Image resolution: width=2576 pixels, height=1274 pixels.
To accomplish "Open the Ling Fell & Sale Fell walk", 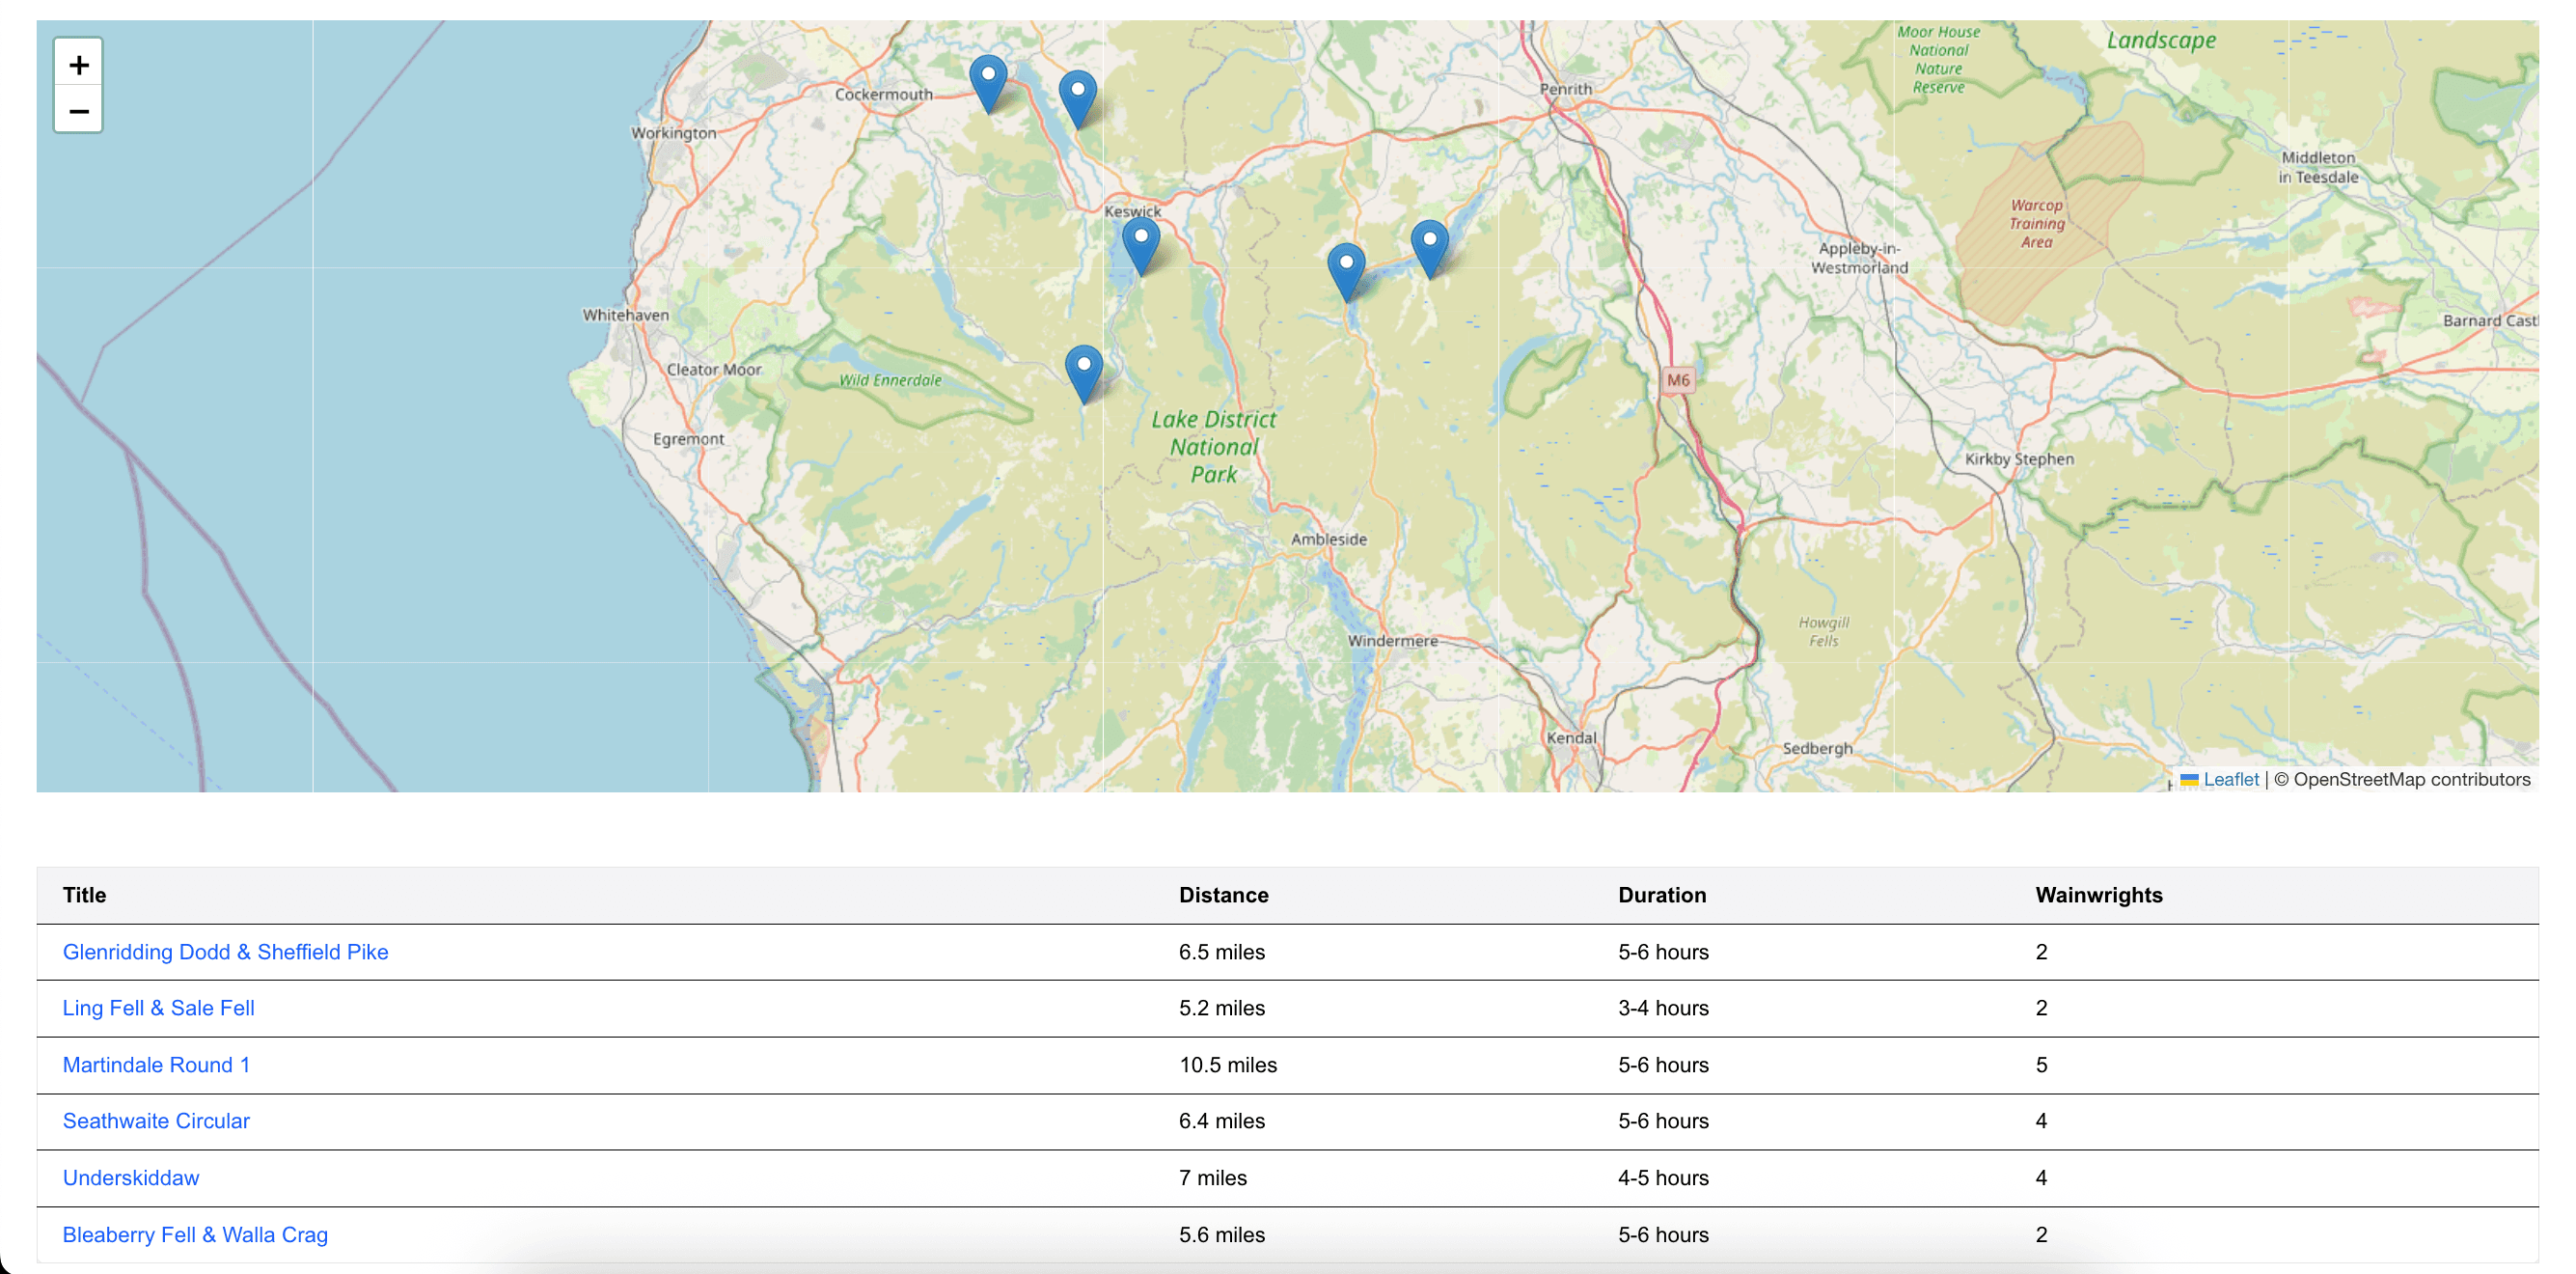I will [x=158, y=1008].
